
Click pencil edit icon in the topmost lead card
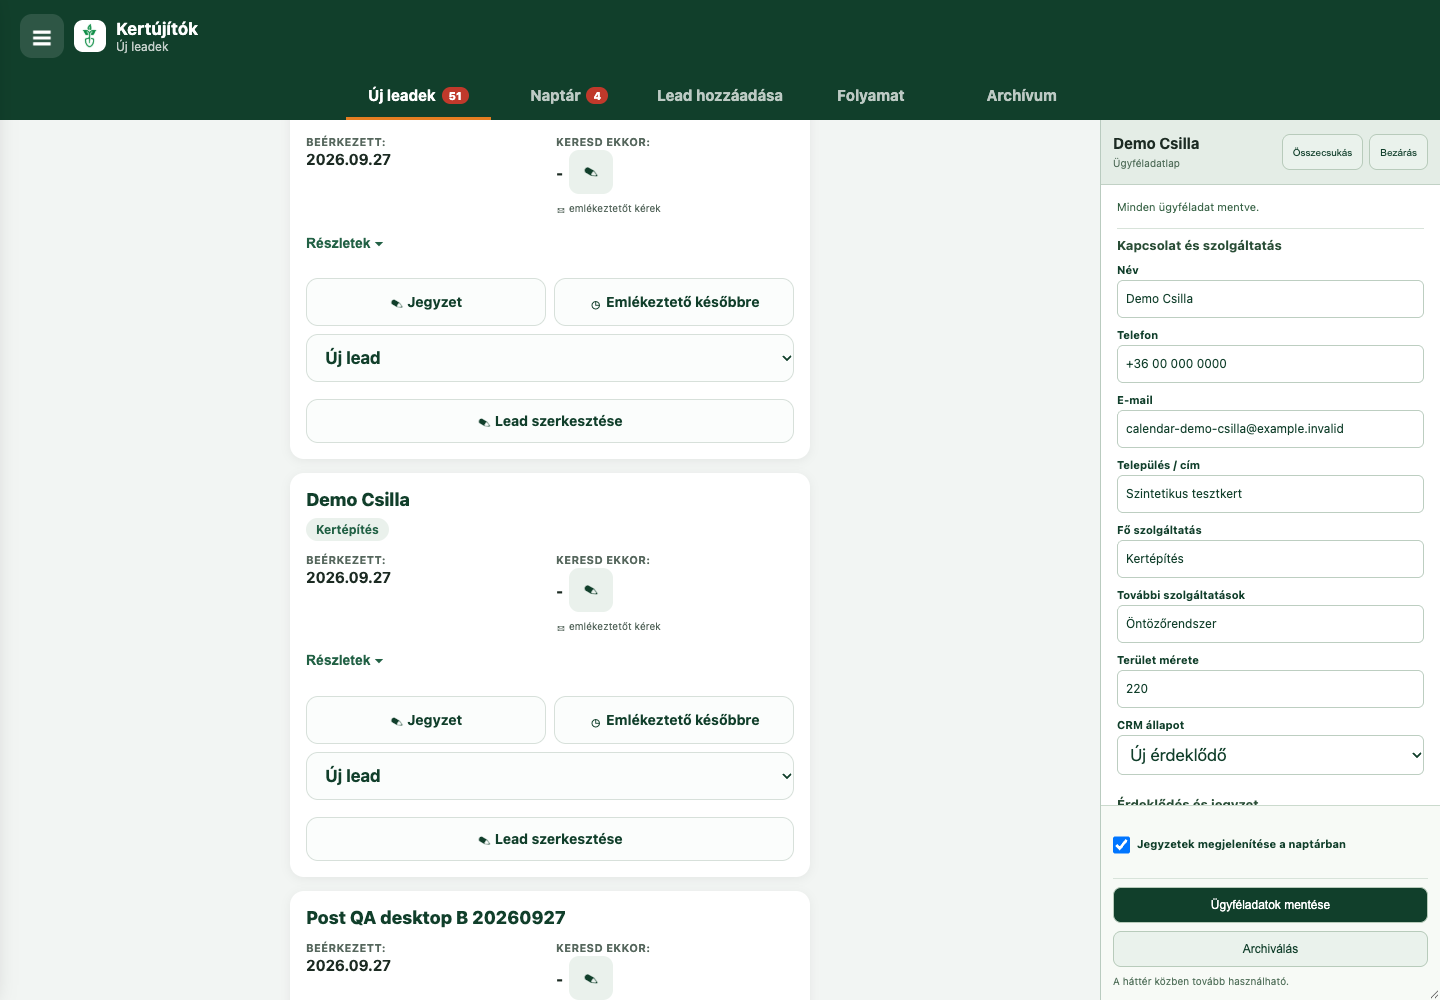click(x=591, y=172)
